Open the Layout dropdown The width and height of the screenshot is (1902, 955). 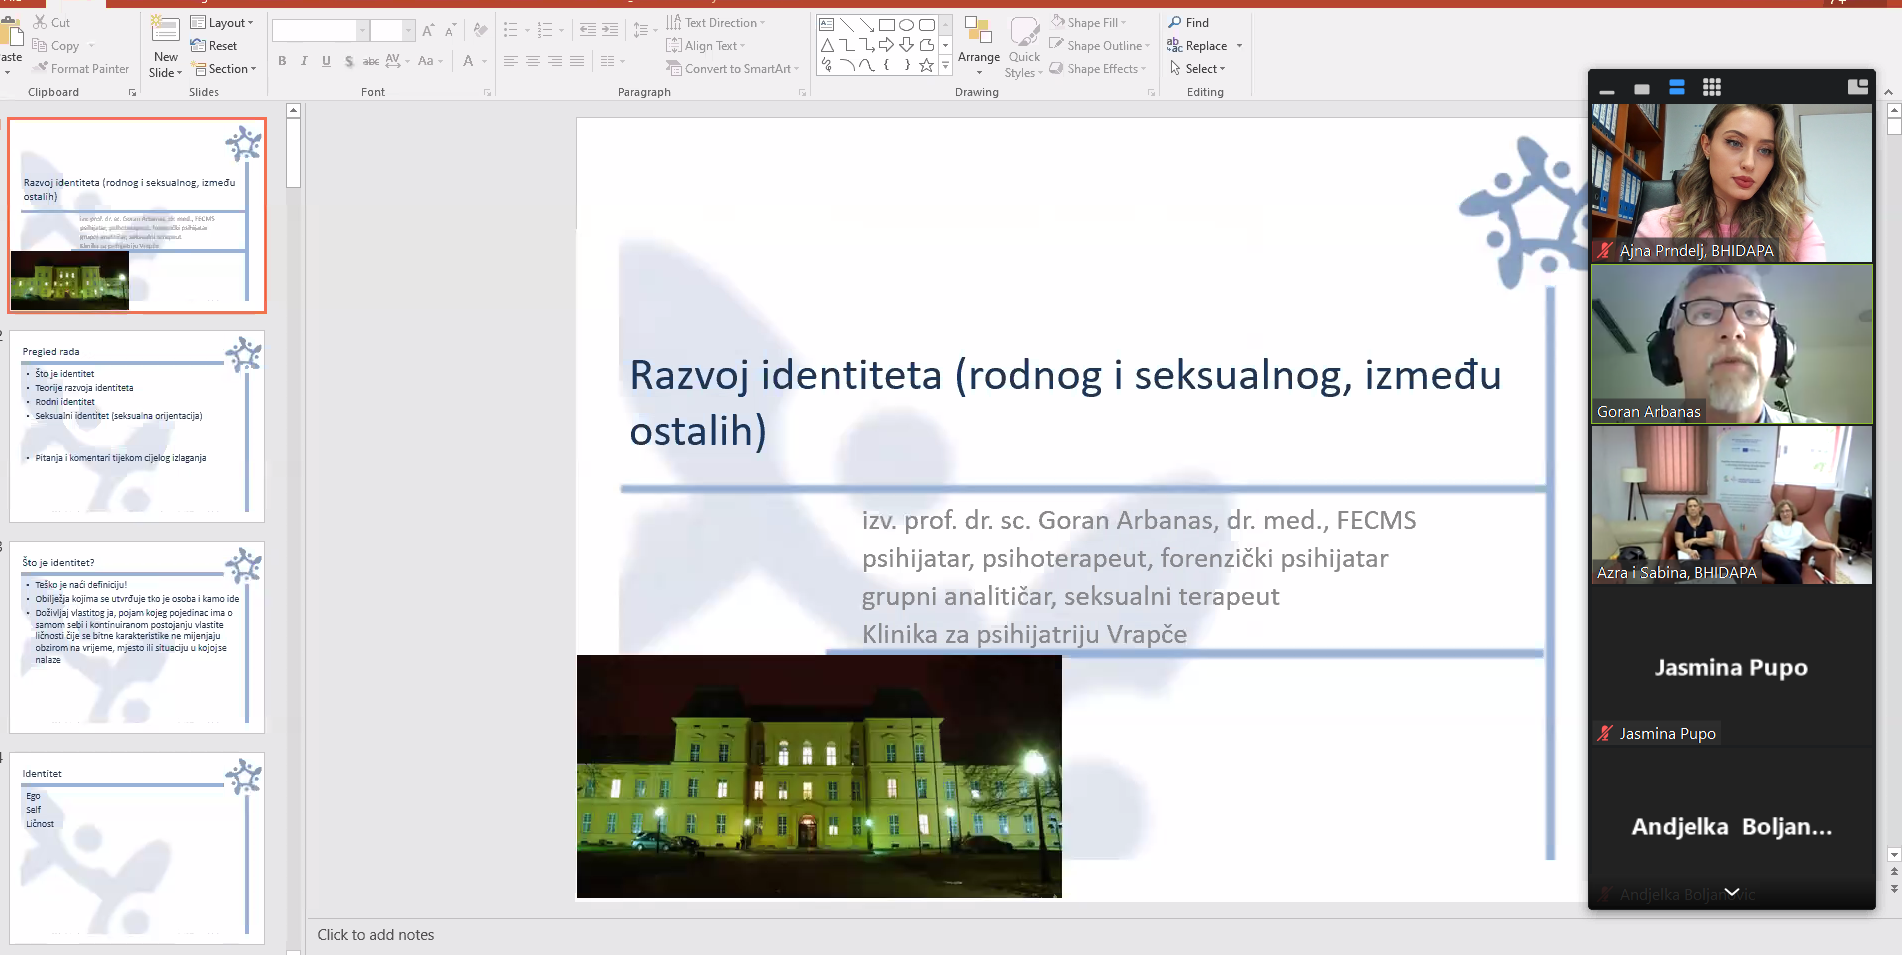point(223,23)
